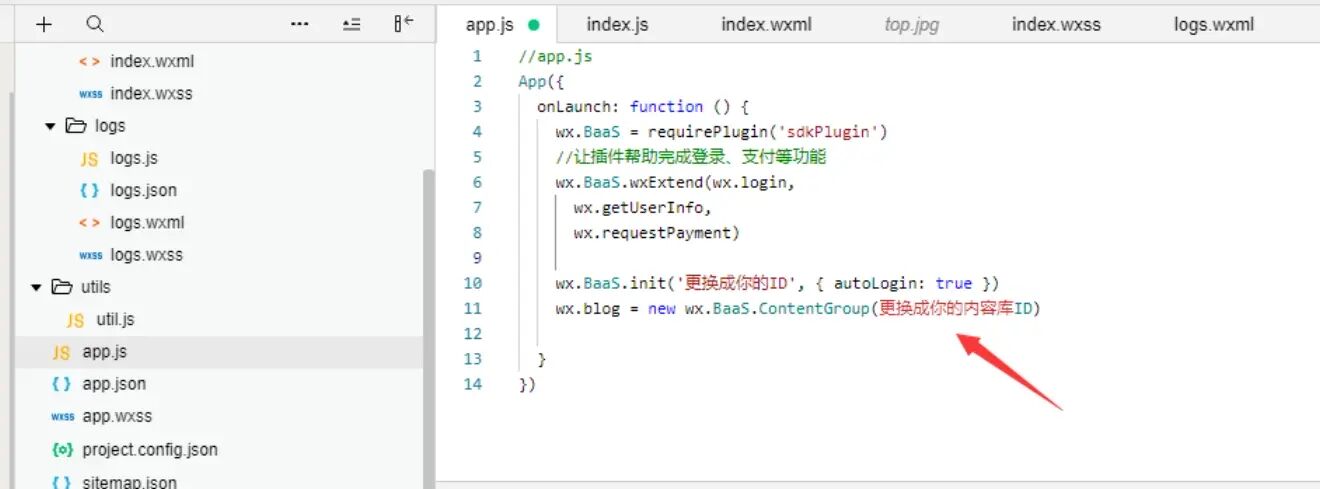1320x489 pixels.
Task: Hide the file explorer sidebar panel
Action: tap(403, 24)
